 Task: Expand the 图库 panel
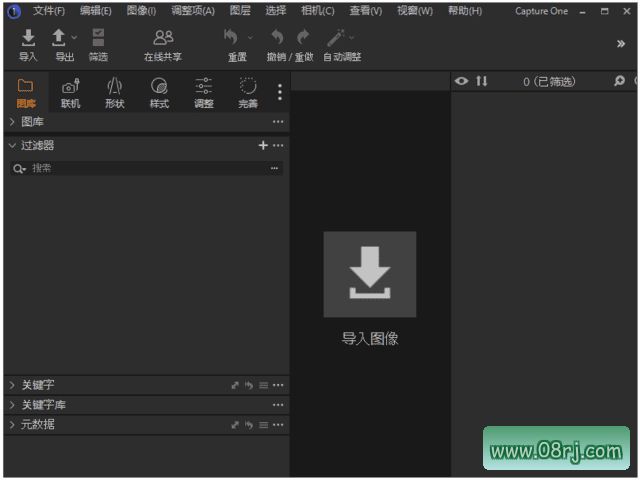click(x=12, y=122)
